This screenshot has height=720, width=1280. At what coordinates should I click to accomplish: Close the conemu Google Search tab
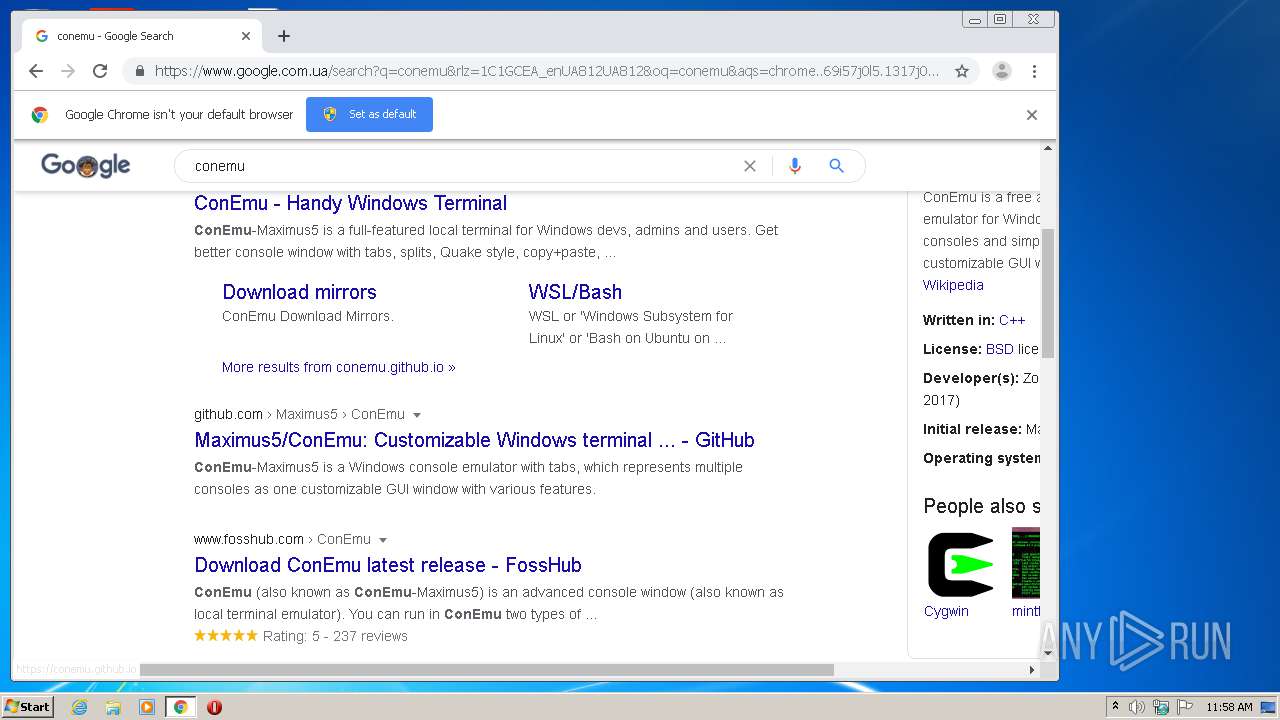pos(246,36)
